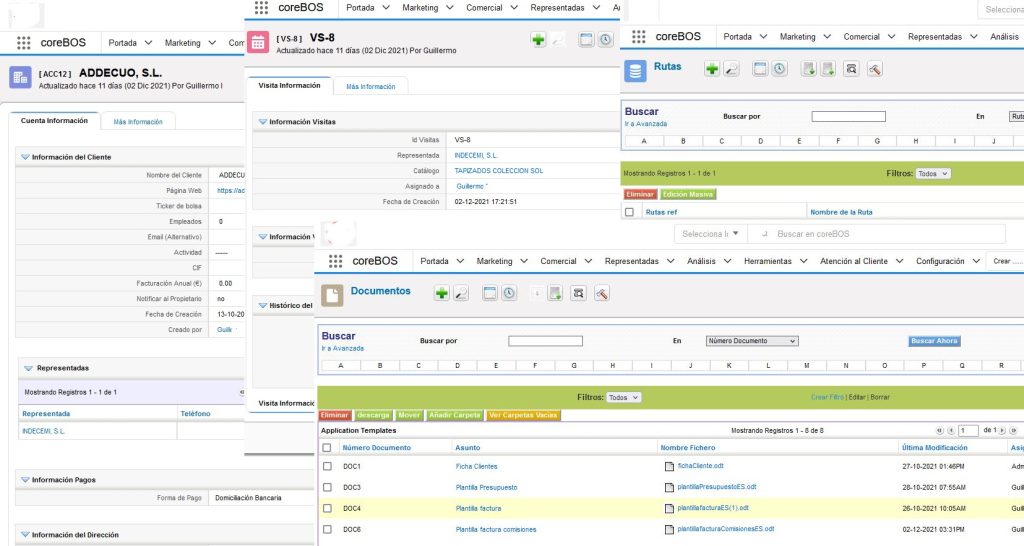Image resolution: width=1024 pixels, height=546 pixels.
Task: Open the app grid launcher beside coreBOS in Documentos
Action: (335, 261)
